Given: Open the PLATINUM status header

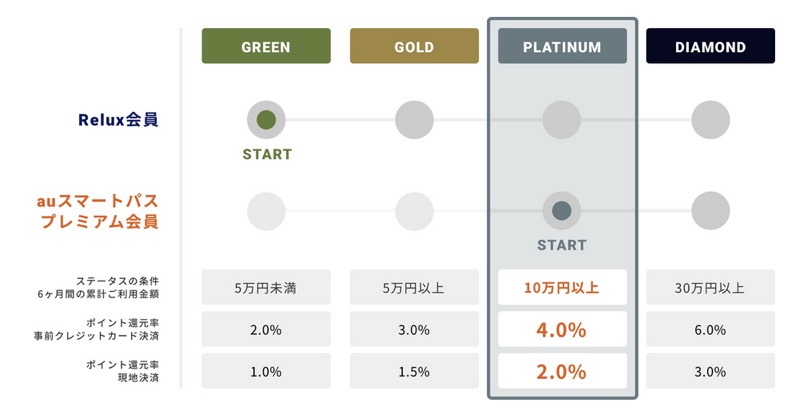Looking at the screenshot, I should coord(562,46).
